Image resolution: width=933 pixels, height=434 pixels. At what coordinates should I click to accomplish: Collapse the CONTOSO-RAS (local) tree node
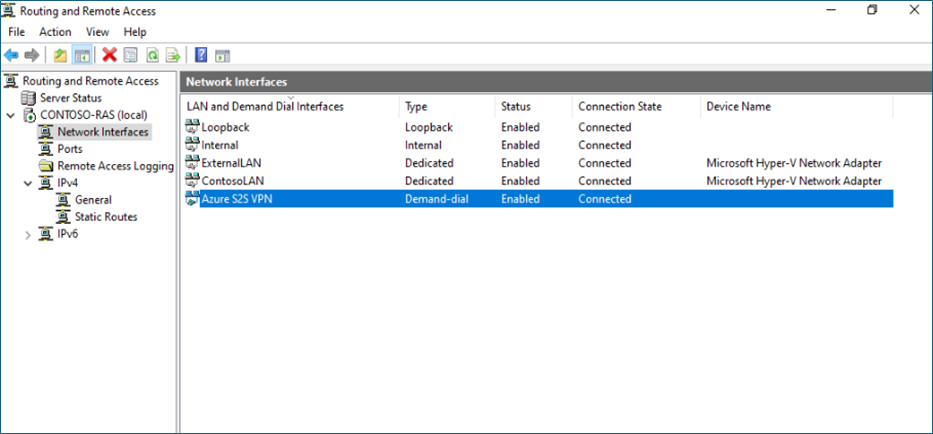coord(11,115)
